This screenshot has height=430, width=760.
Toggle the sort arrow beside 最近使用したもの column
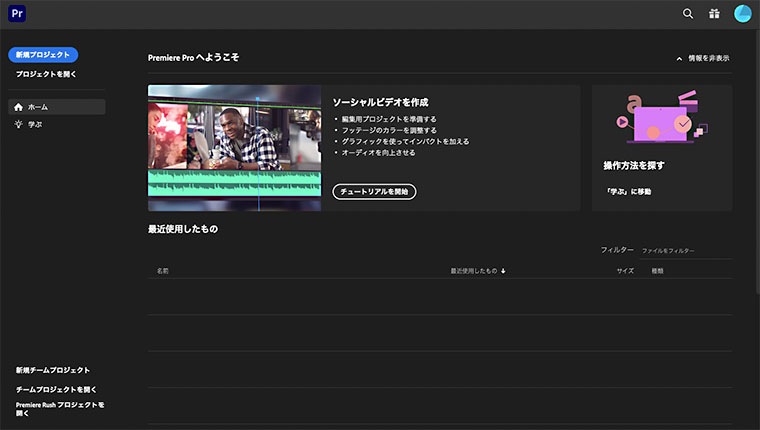503,271
